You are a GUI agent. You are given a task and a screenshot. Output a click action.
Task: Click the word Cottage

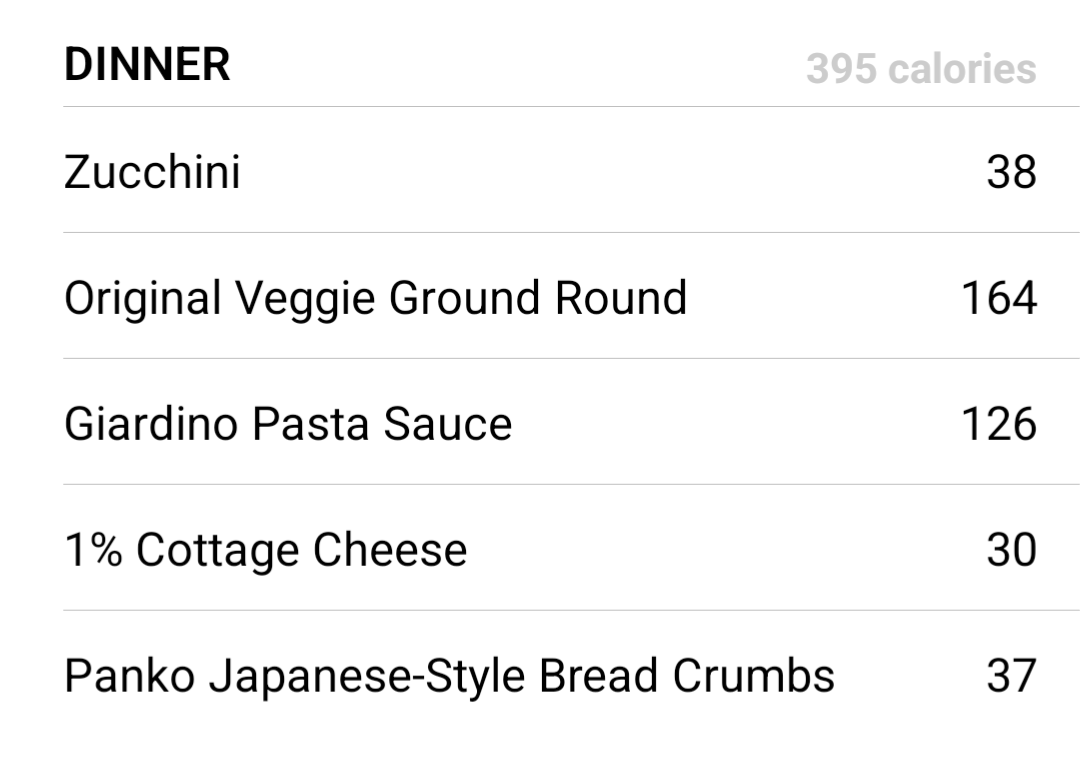click(218, 551)
